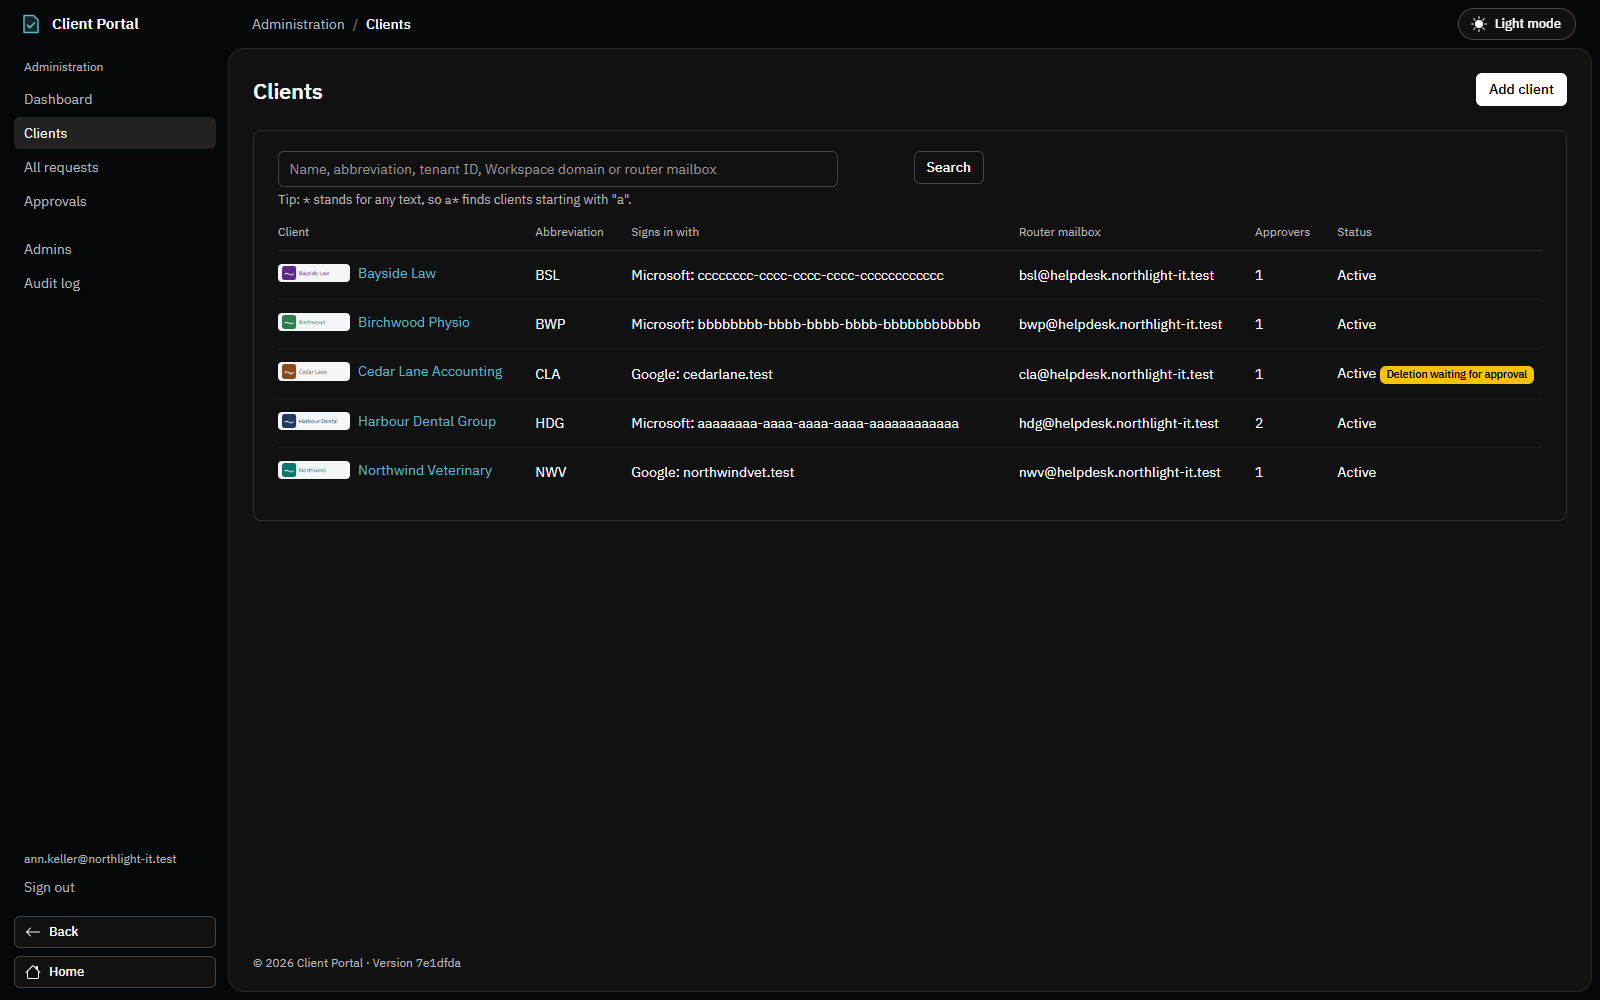Click 'Google: cedarlane.test' sign-in cell
The height and width of the screenshot is (1000, 1600).
coord(702,374)
